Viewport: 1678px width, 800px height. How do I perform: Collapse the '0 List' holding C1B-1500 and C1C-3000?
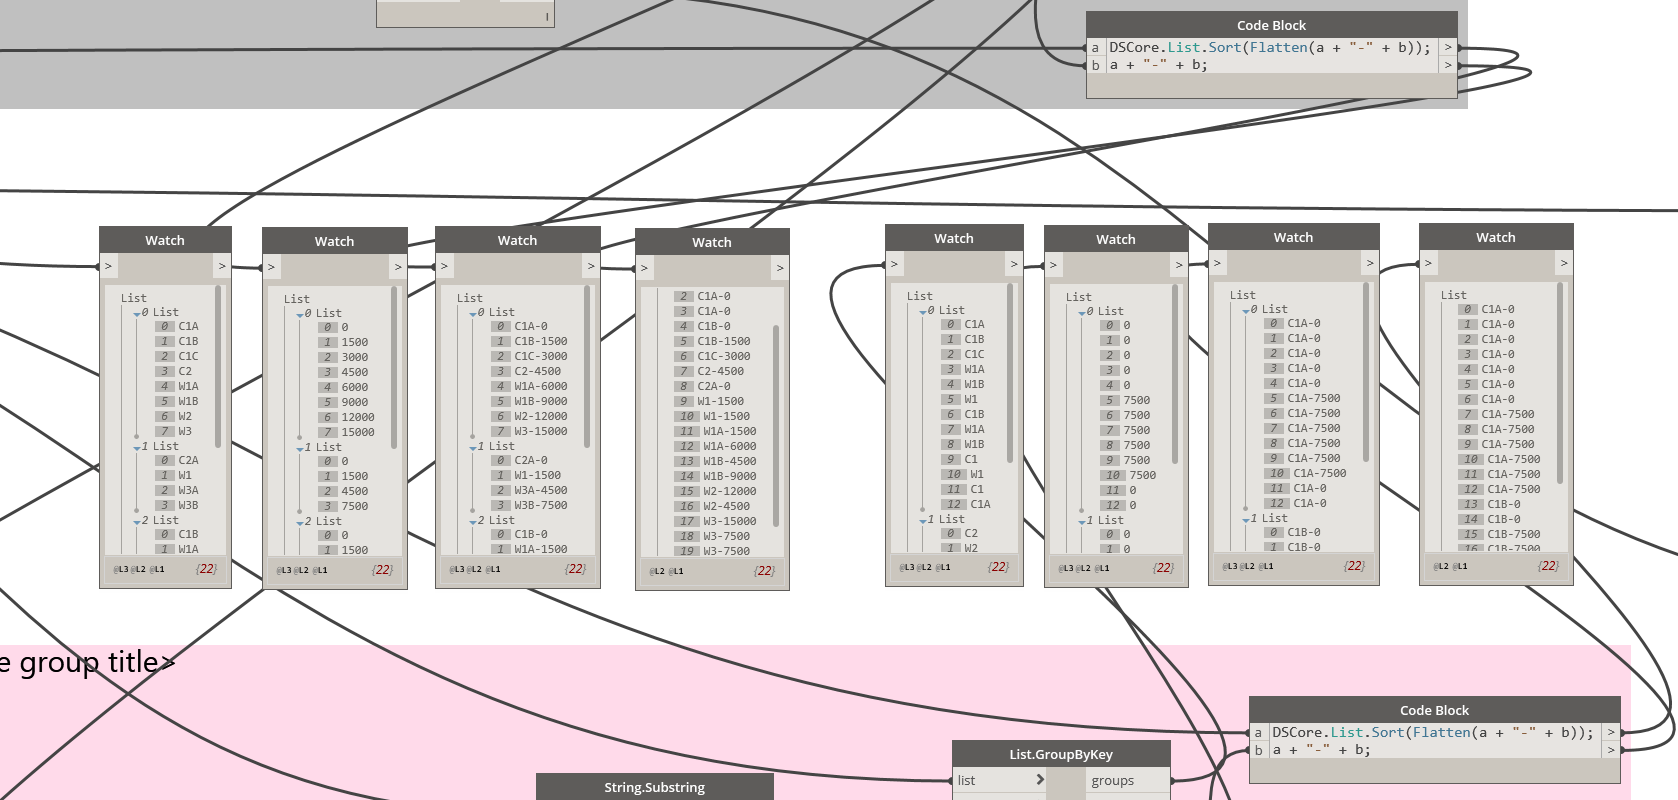tap(473, 314)
